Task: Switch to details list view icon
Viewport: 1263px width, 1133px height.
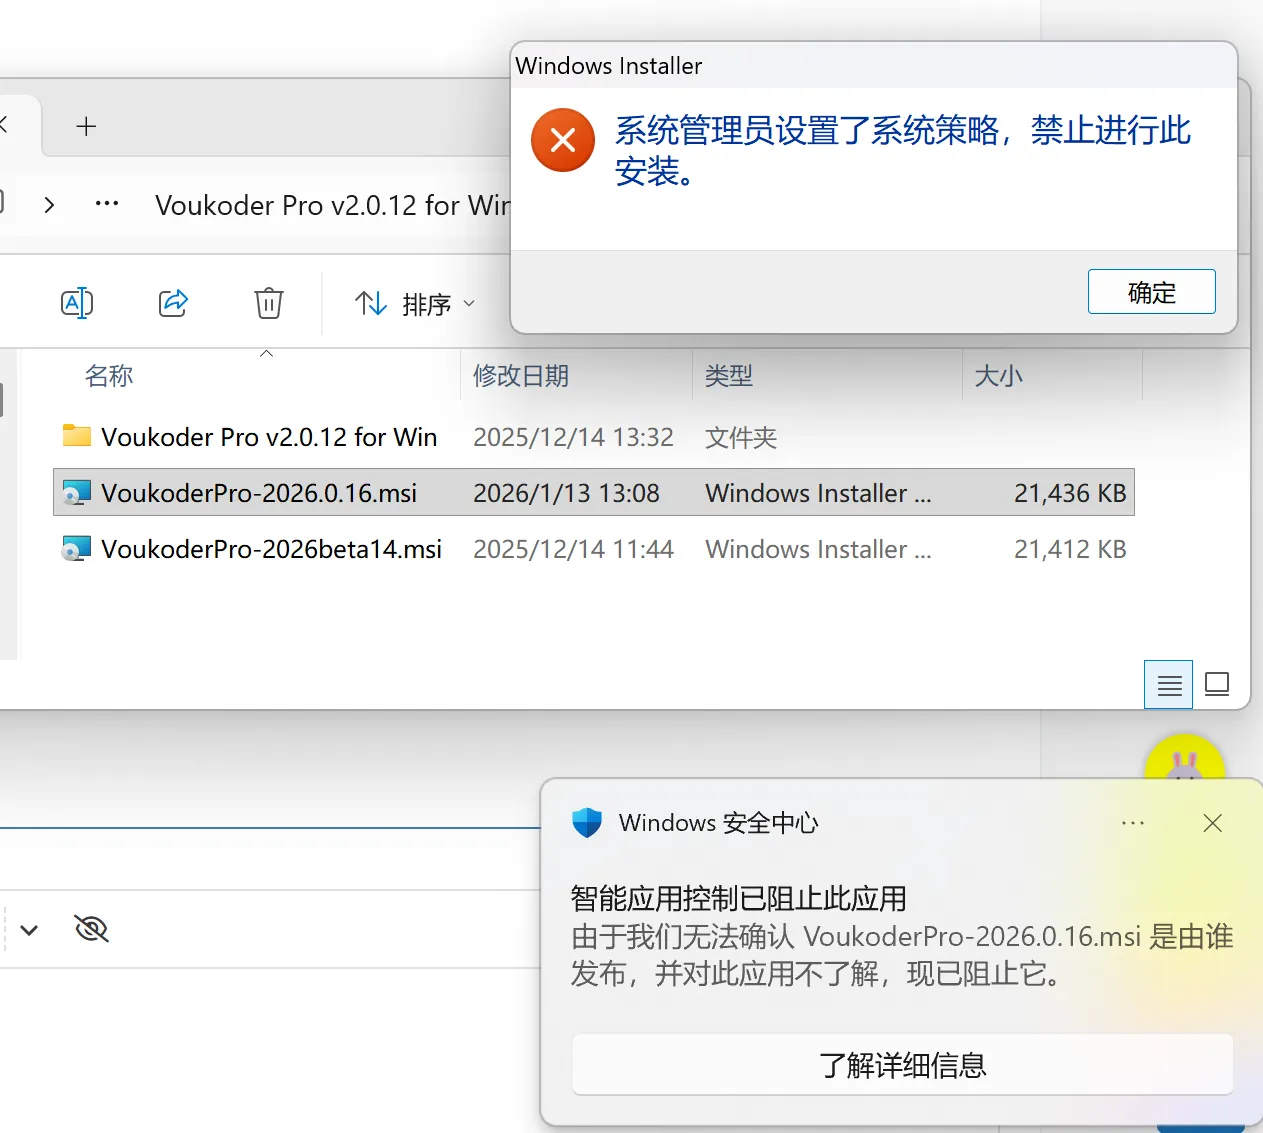Action: tap(1168, 685)
